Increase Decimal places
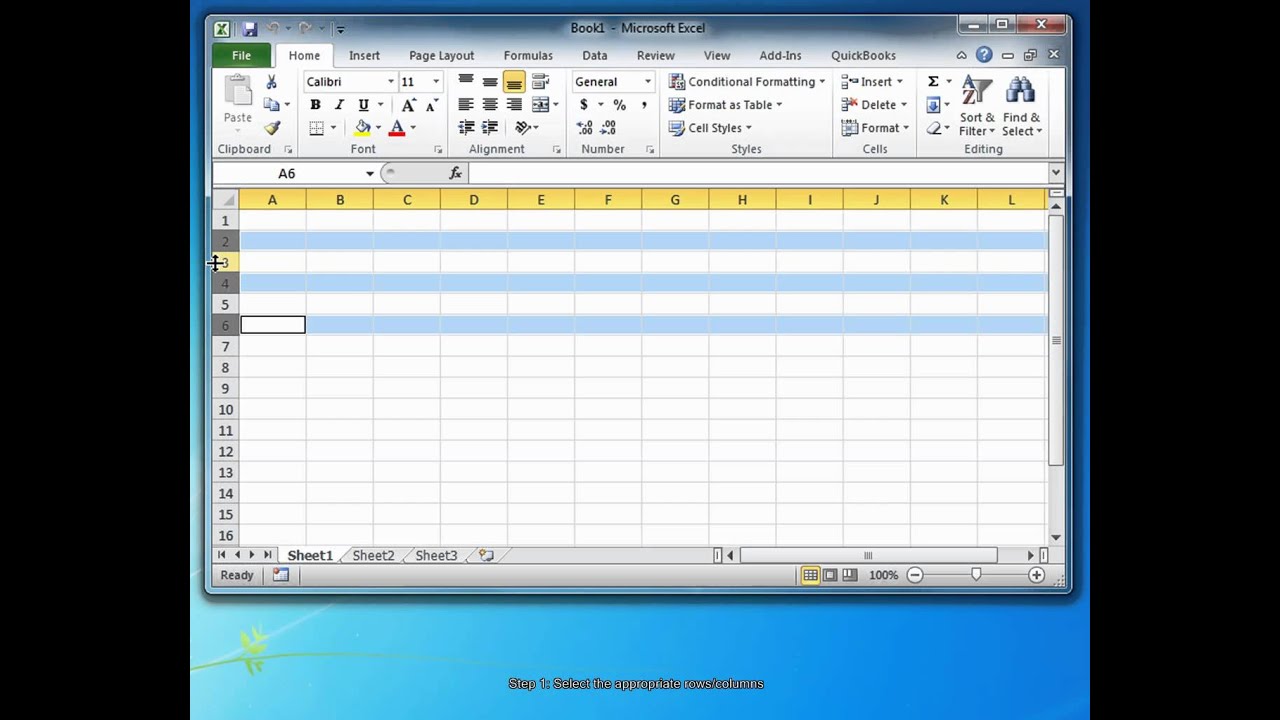The image size is (1280, 720). [x=585, y=128]
